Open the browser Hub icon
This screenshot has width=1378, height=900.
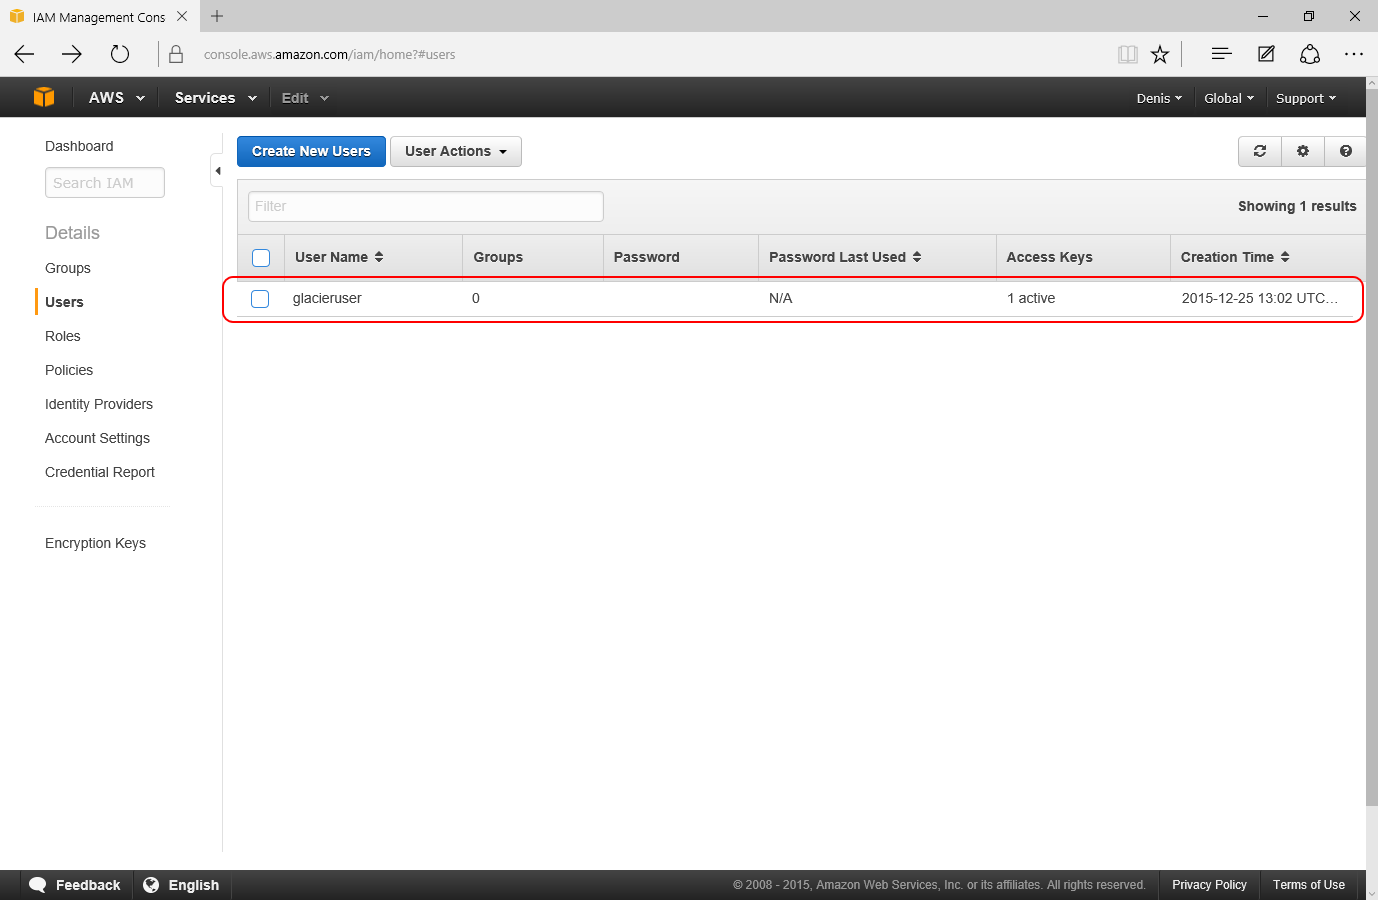click(1221, 54)
